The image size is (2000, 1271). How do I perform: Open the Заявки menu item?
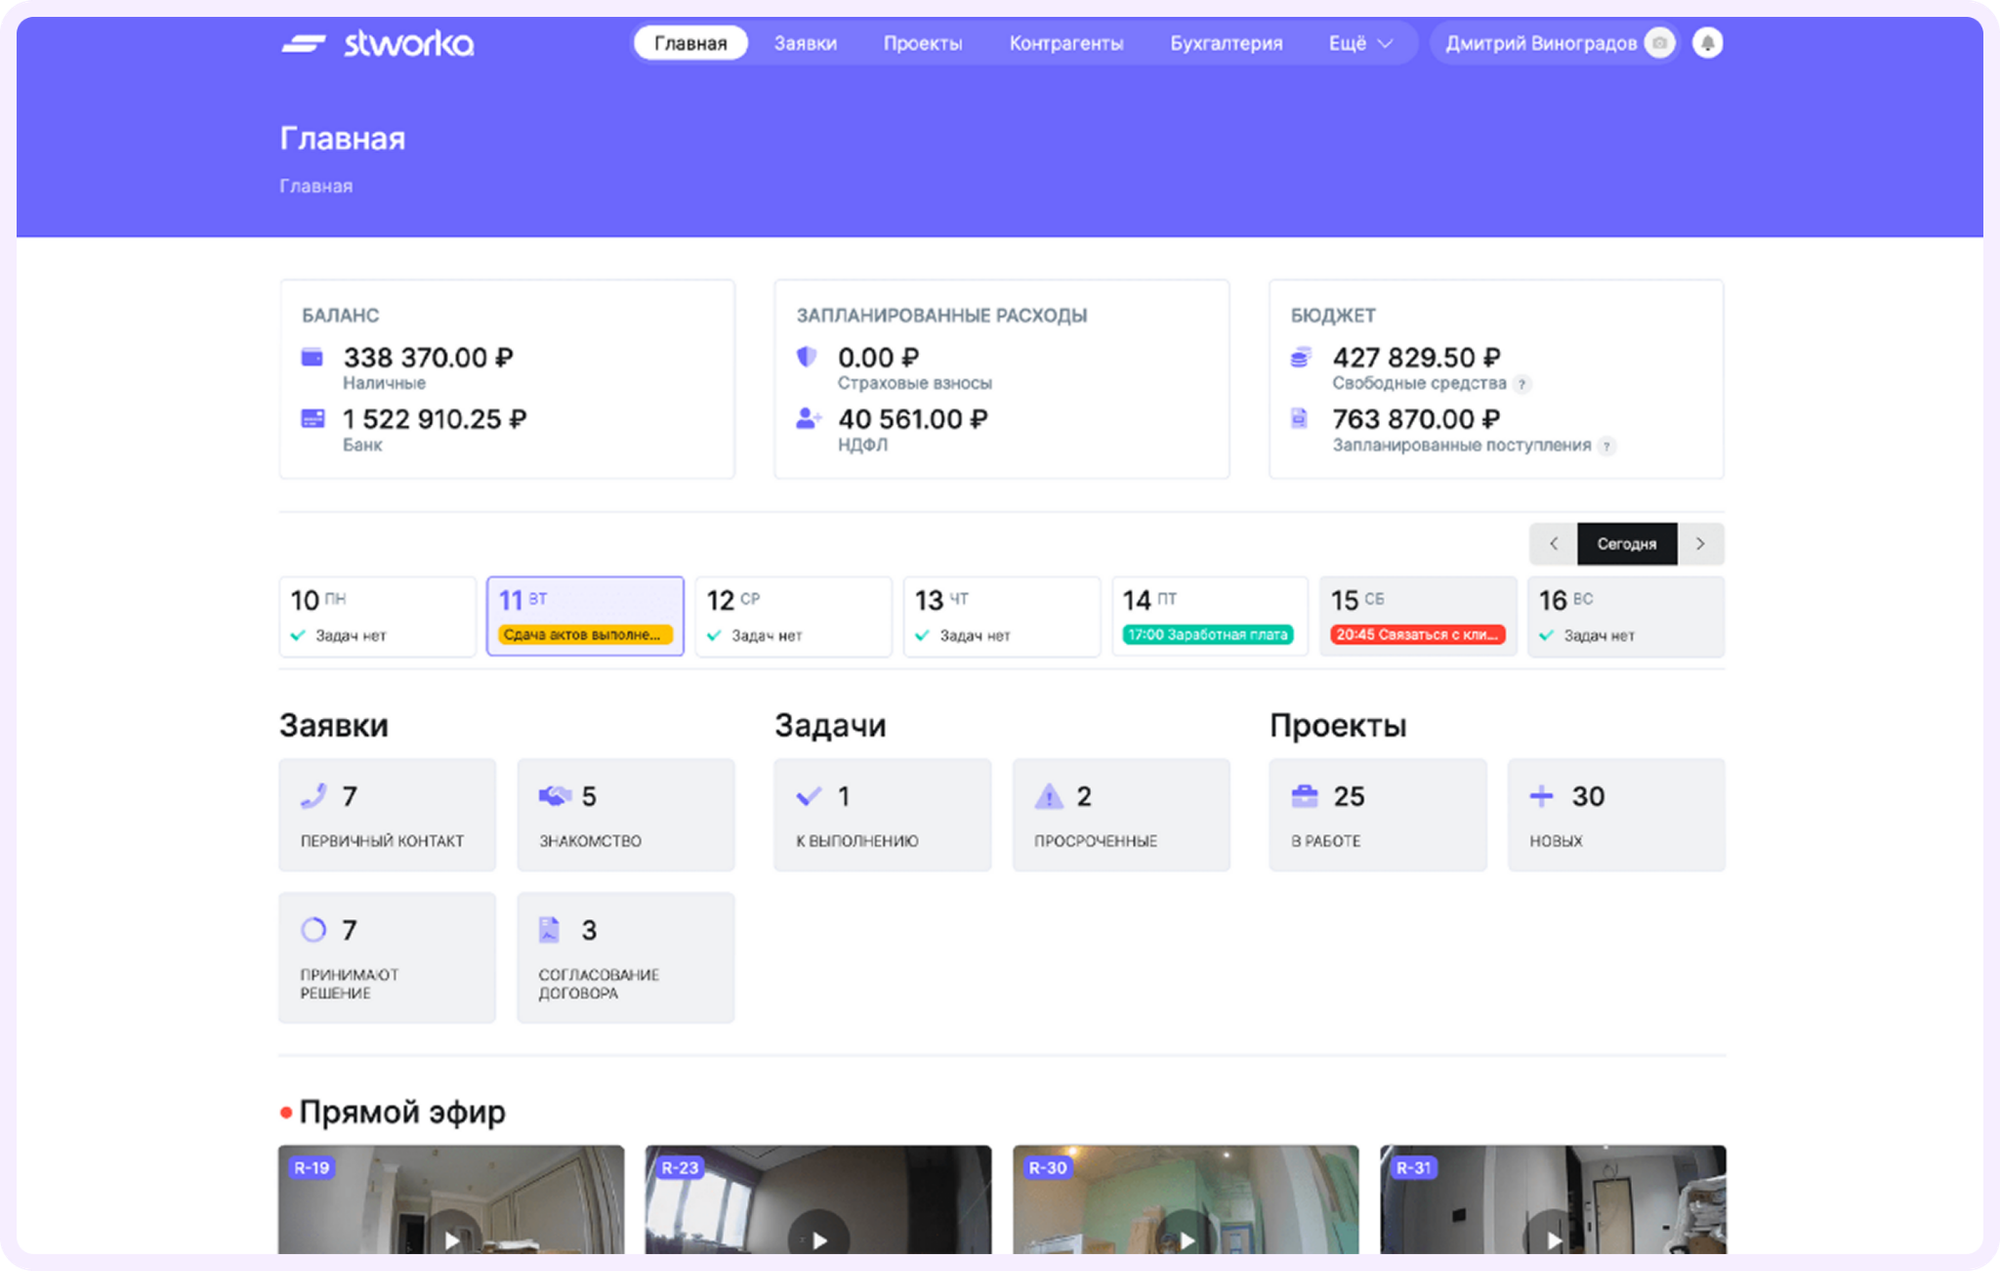805,43
